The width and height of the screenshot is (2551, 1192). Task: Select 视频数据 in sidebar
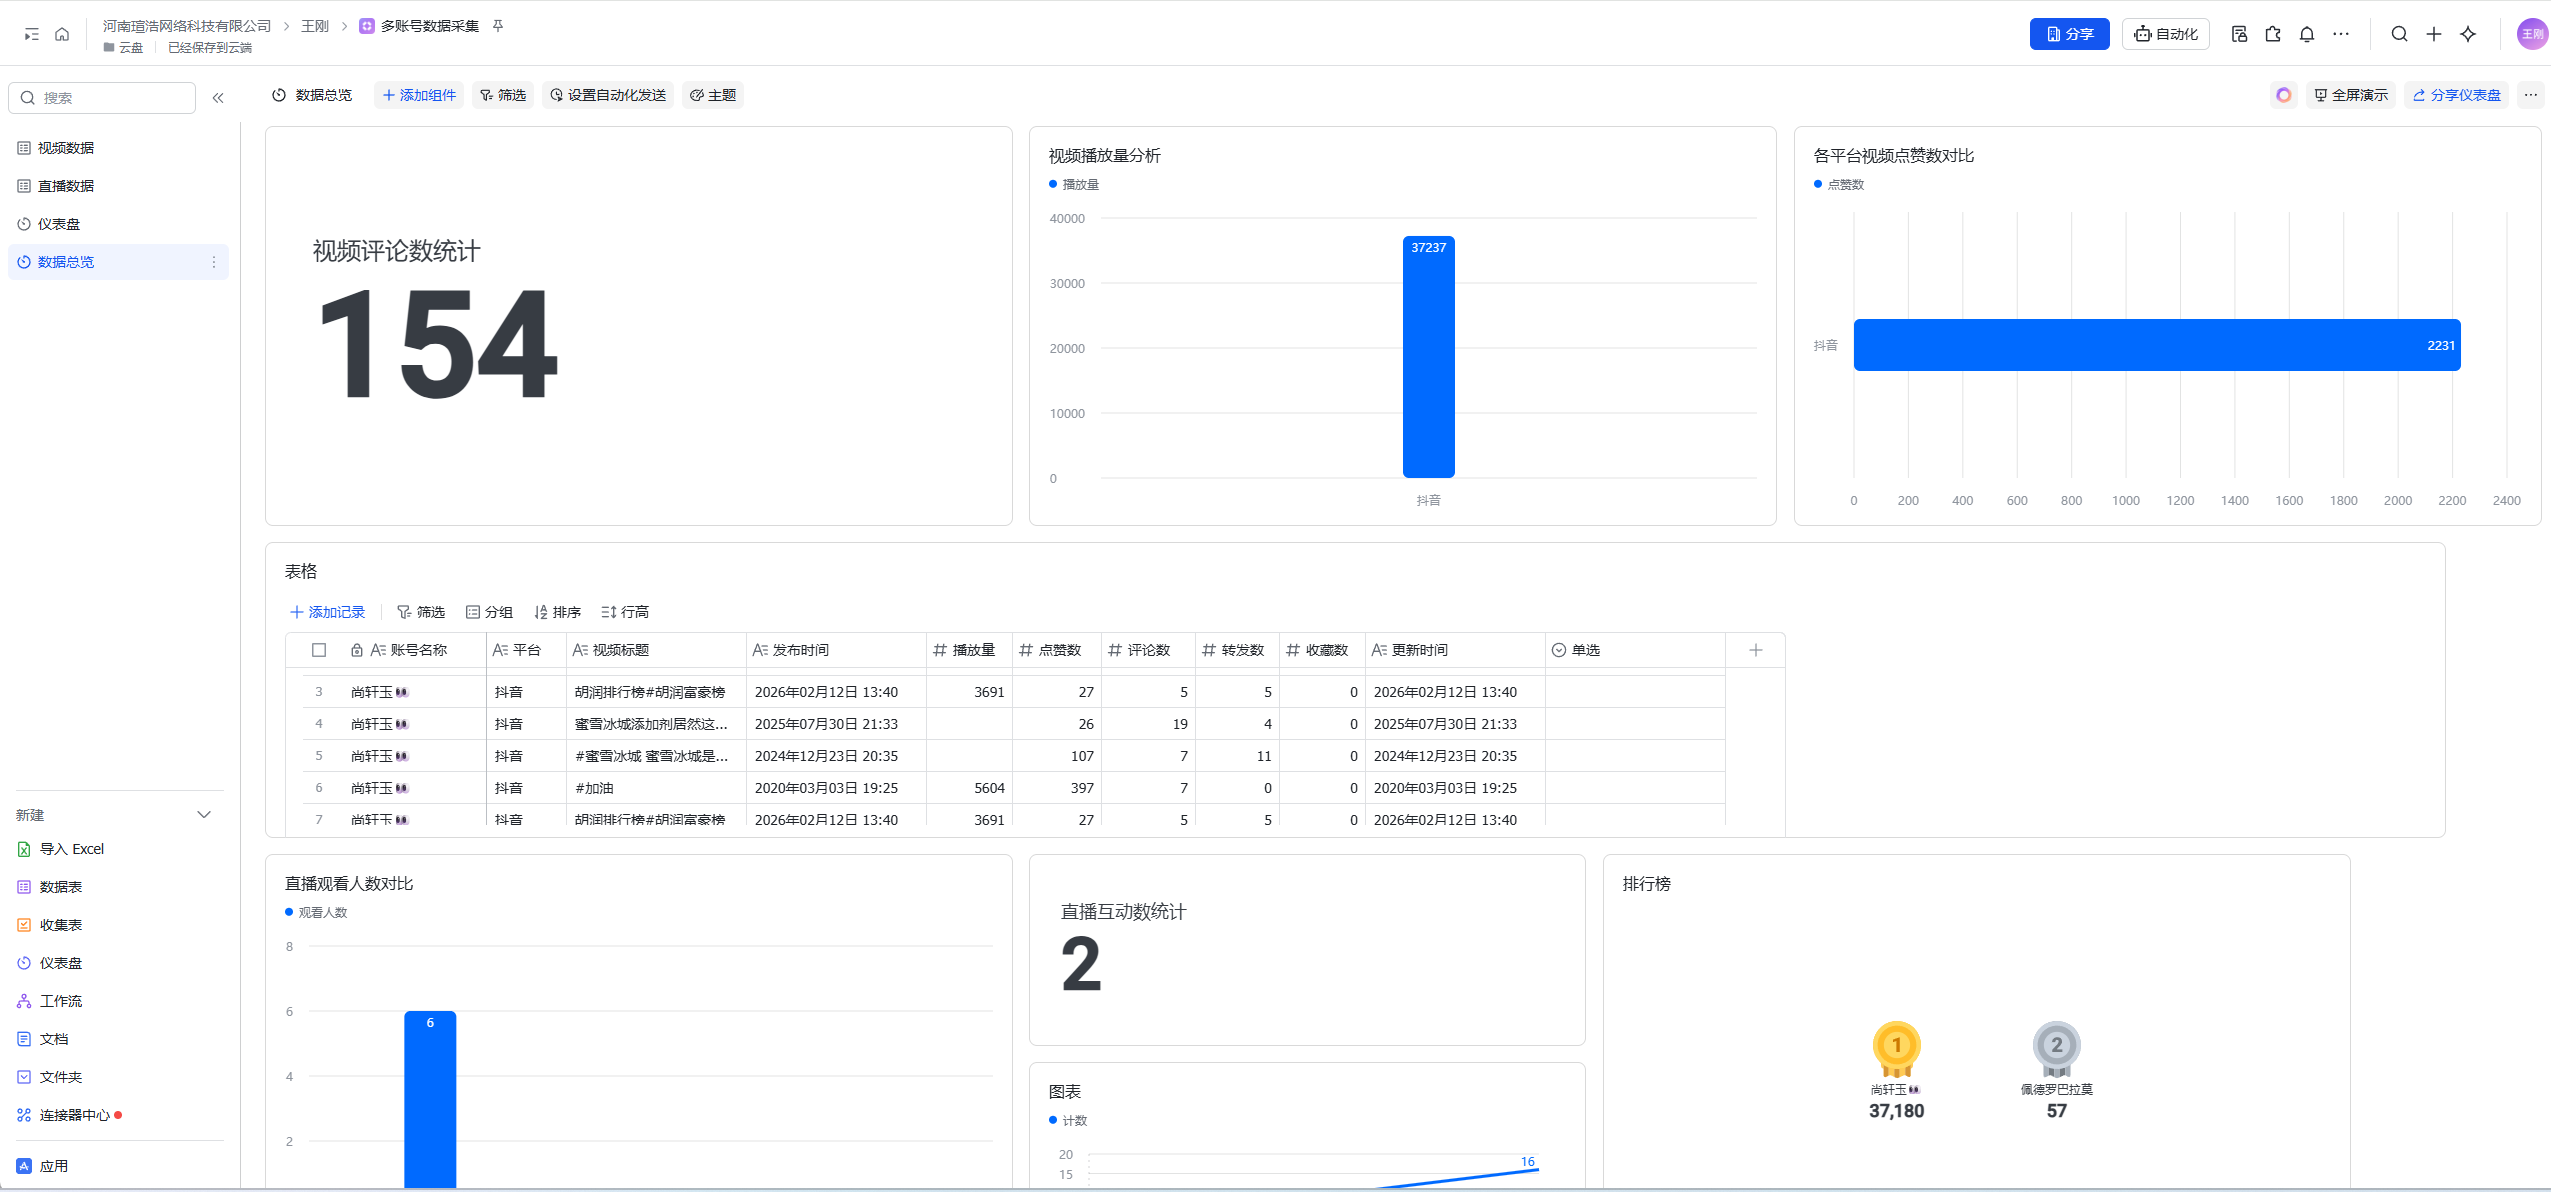66,148
